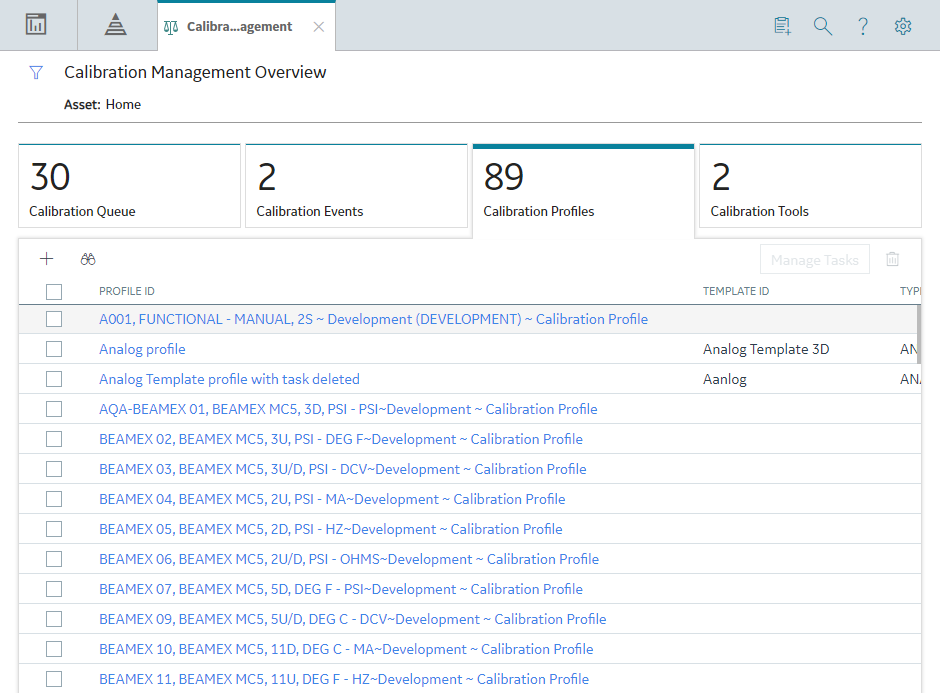Check the BEAMEX 09 row checkbox
Screen dimensions: 940x693
pos(54,619)
